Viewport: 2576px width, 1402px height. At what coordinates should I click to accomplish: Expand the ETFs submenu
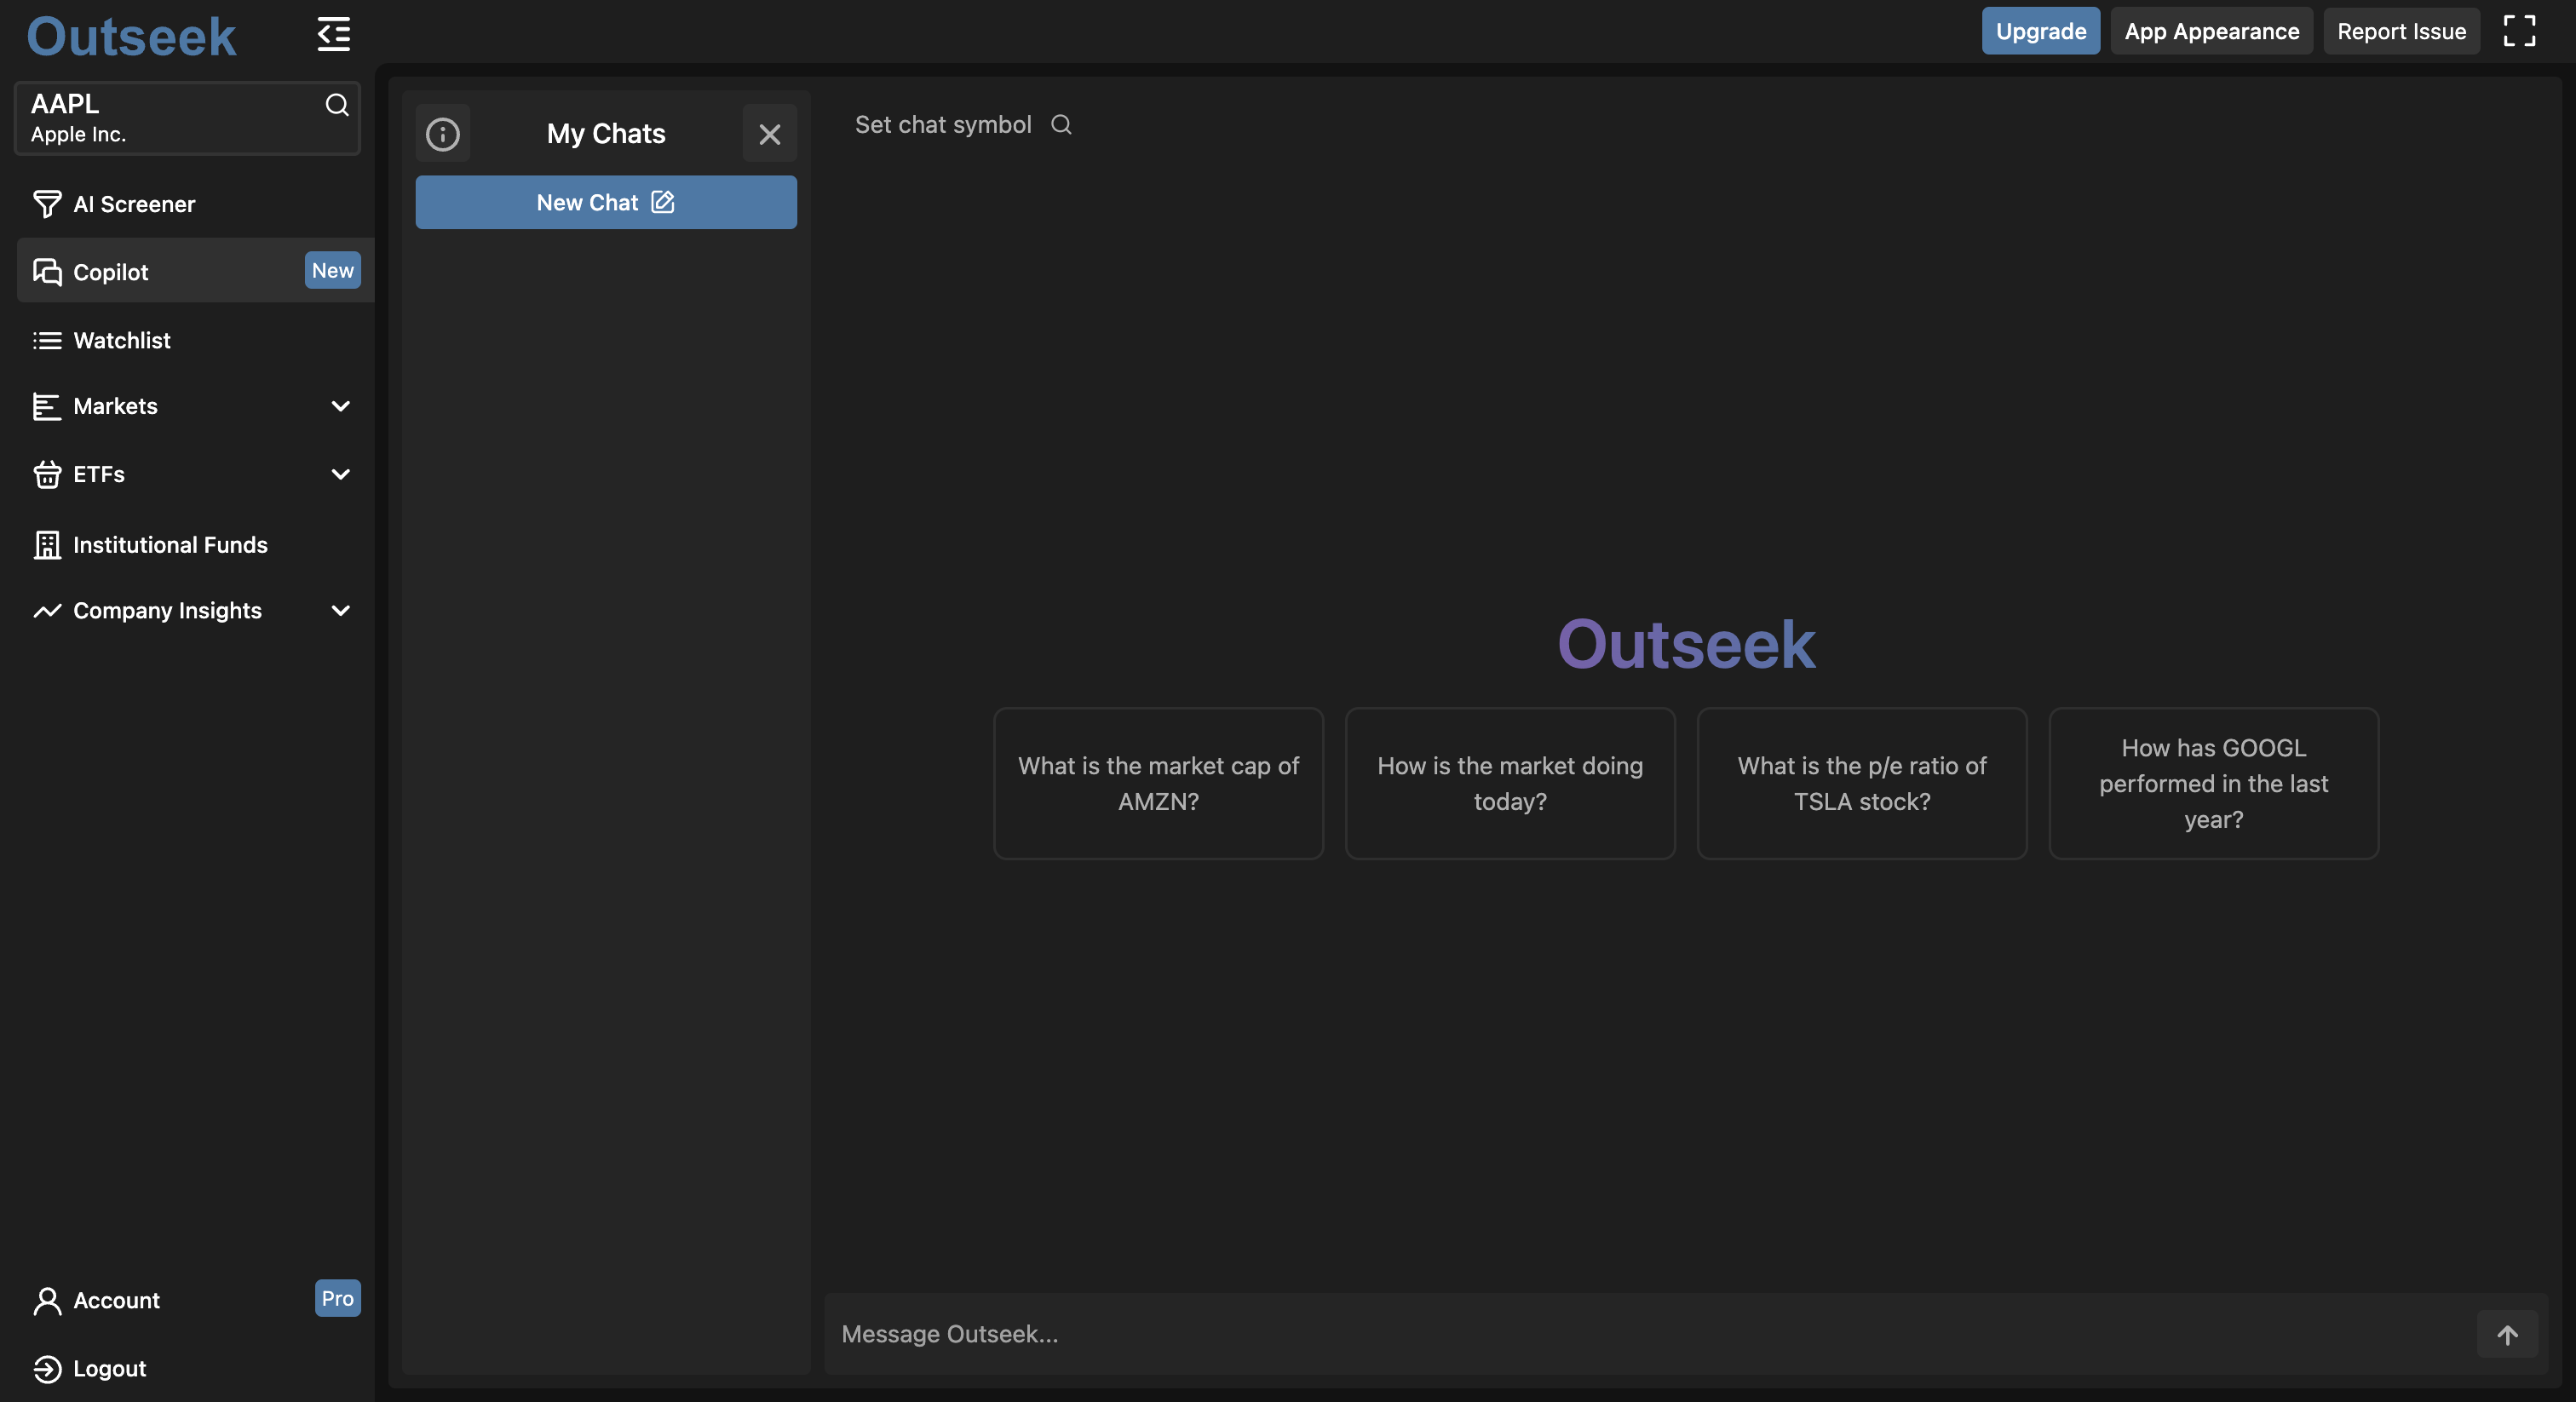point(340,475)
